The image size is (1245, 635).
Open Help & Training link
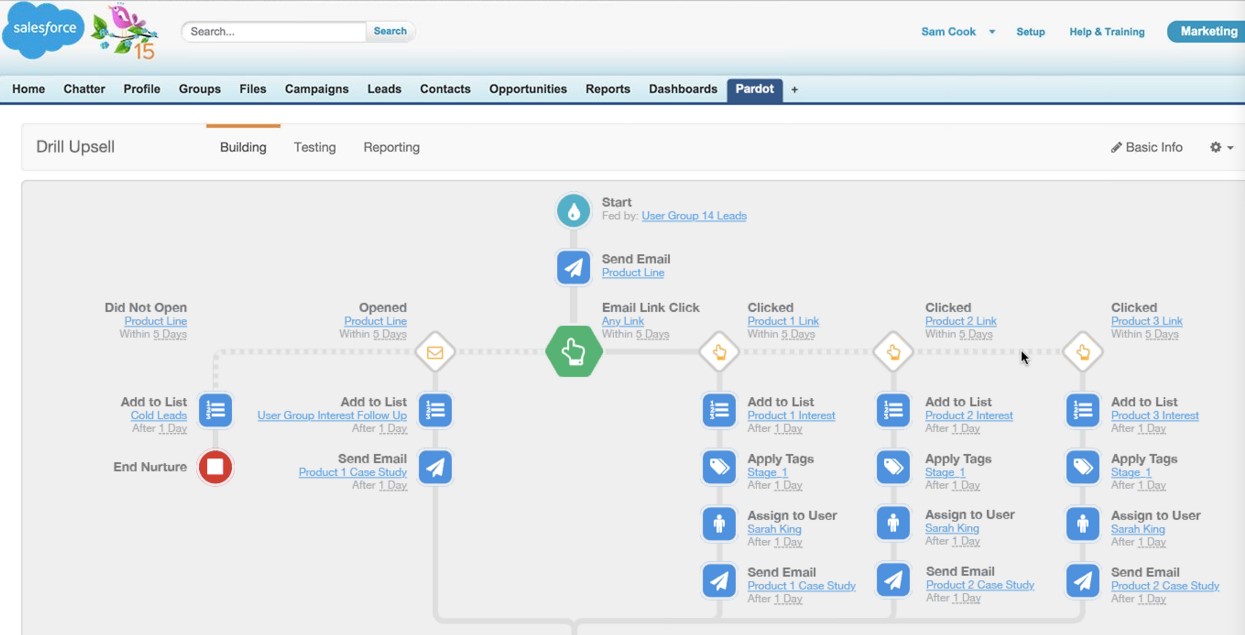1107,32
